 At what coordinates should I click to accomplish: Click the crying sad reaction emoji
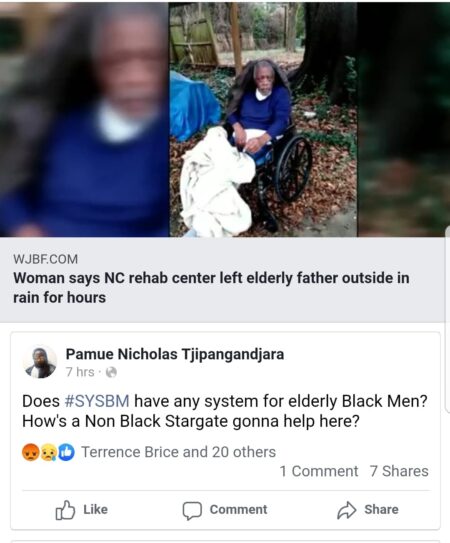48,452
